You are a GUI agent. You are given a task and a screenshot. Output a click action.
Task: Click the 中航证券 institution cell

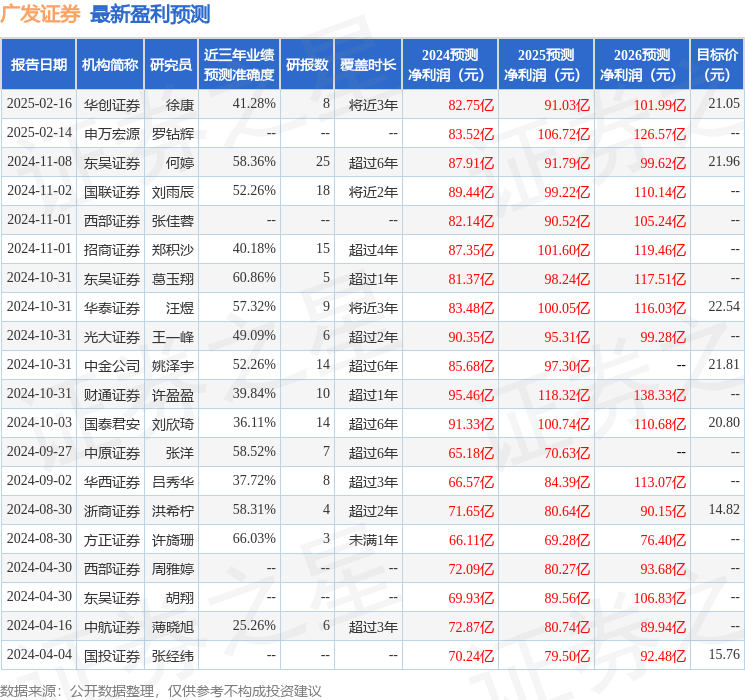112,626
